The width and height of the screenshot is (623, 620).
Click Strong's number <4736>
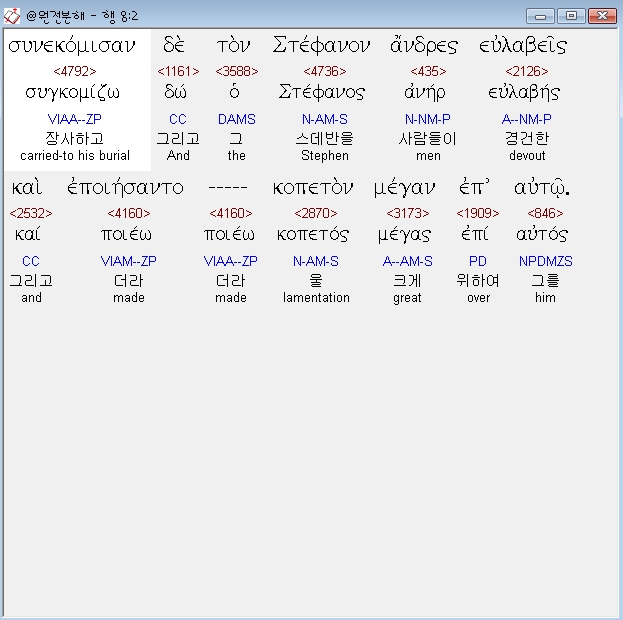325,71
